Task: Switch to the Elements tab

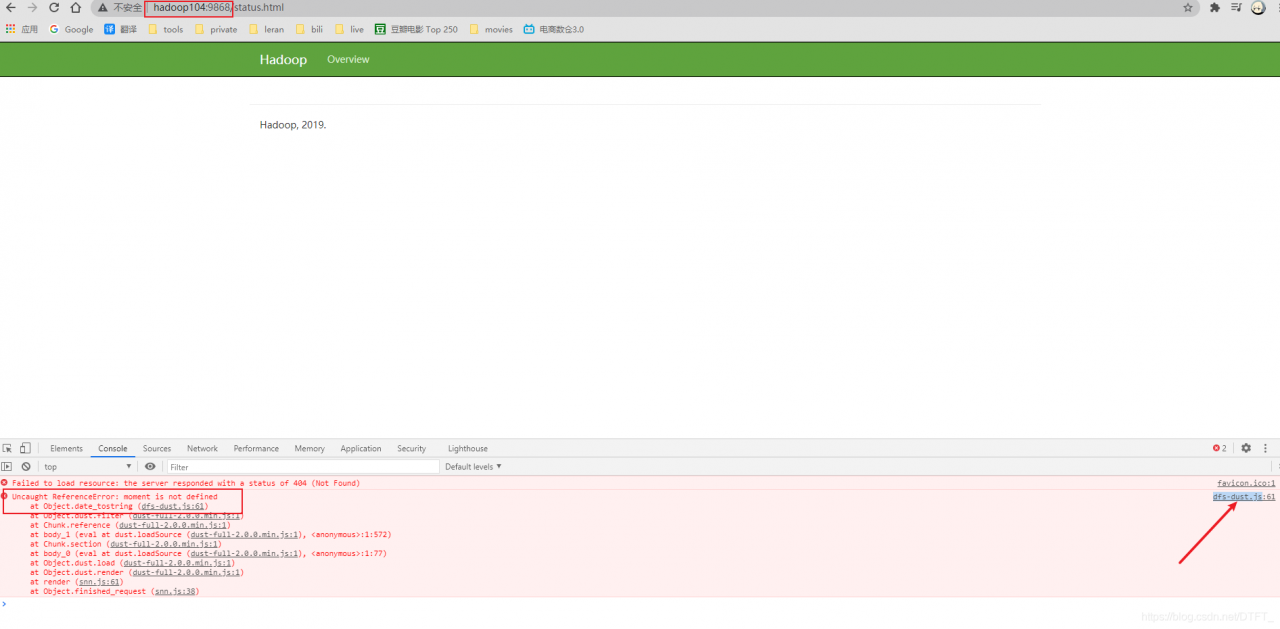Action: coord(66,449)
